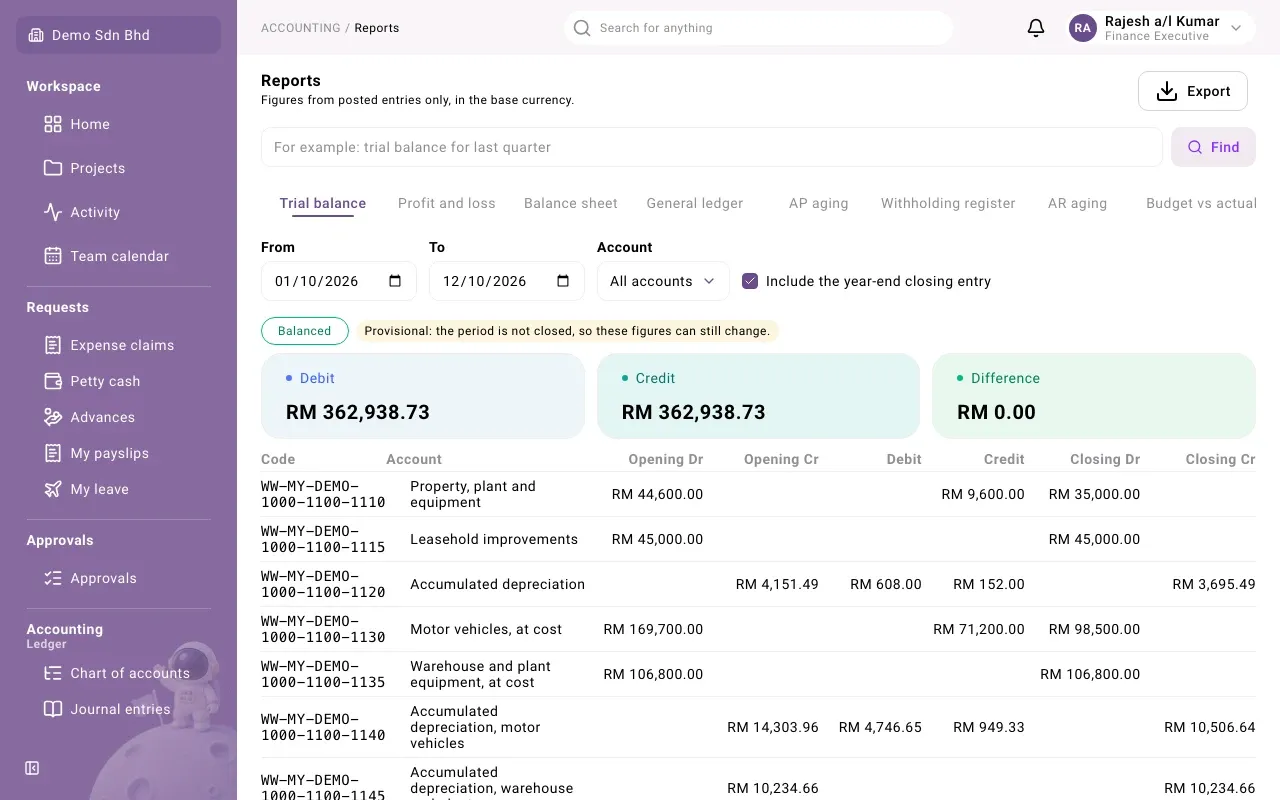The image size is (1280, 800).
Task: Click the Search for anything field
Action: click(758, 28)
